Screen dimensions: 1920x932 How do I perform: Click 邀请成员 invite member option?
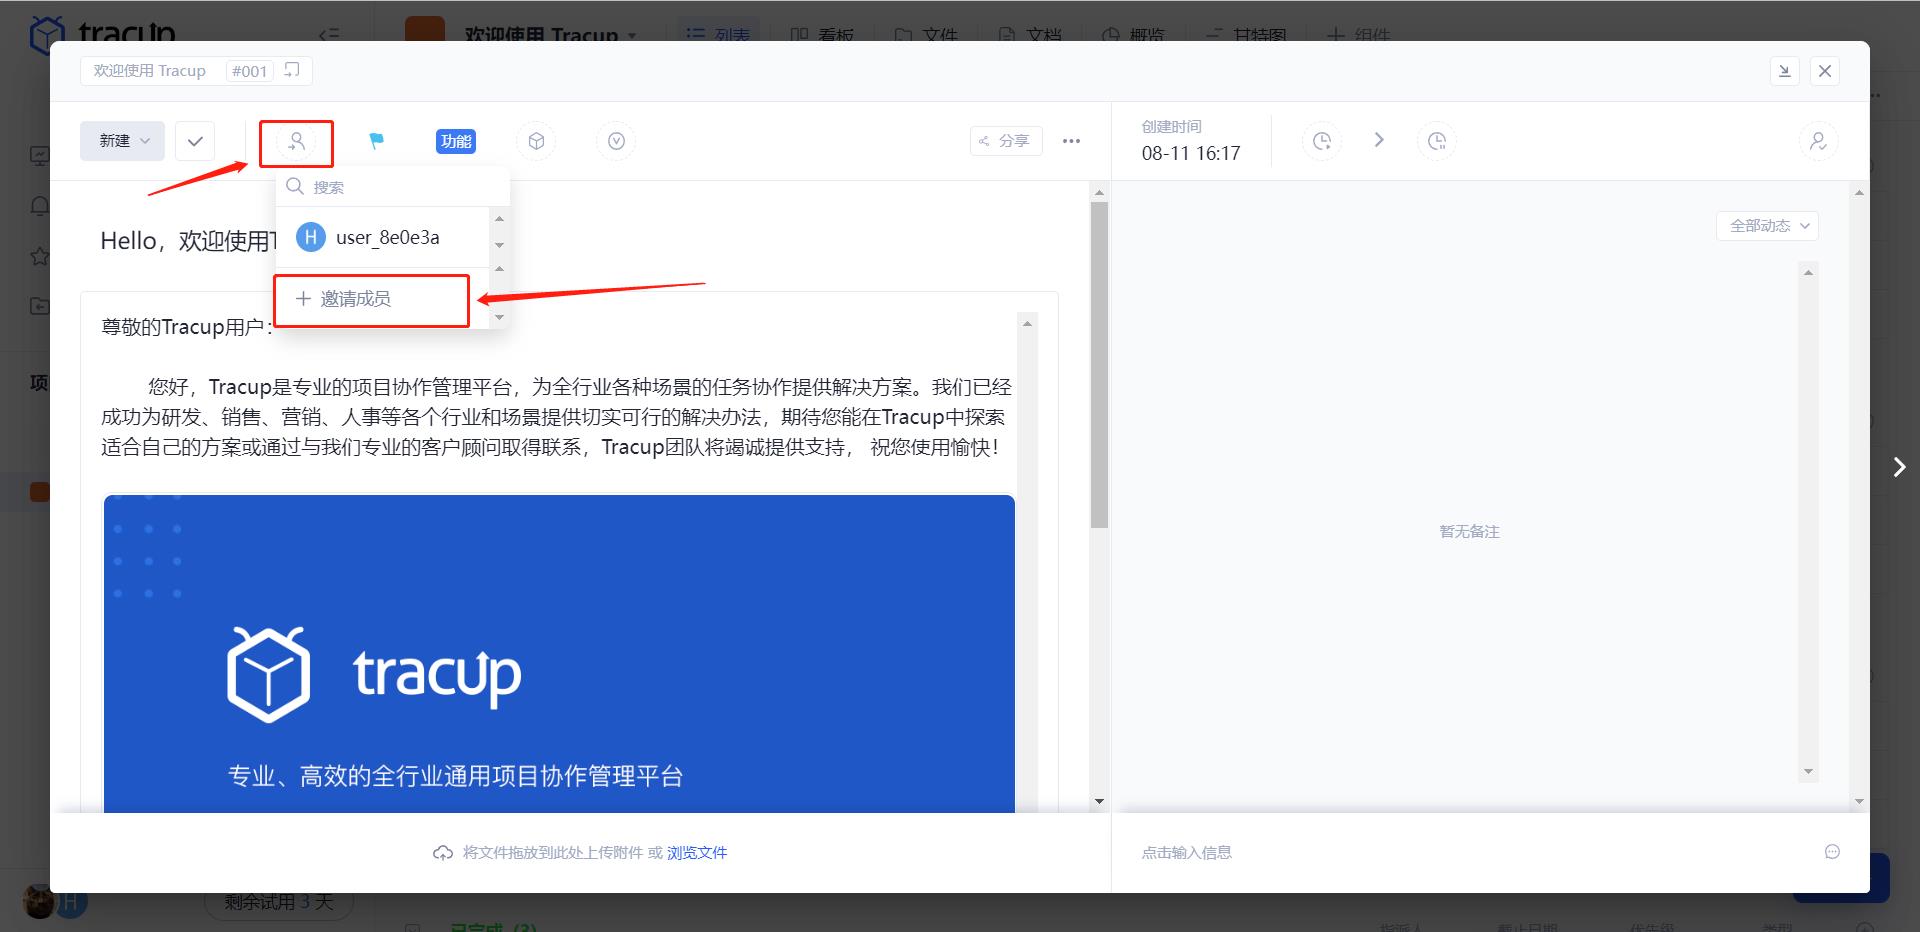click(x=371, y=299)
